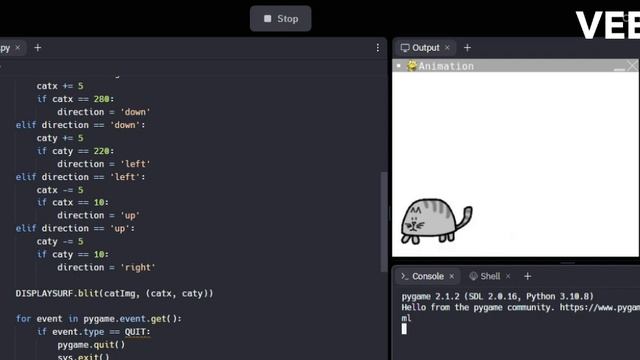Screen dimensions: 640x360
Task: Click the line 'if caty == 220:'
Action: tap(76, 151)
